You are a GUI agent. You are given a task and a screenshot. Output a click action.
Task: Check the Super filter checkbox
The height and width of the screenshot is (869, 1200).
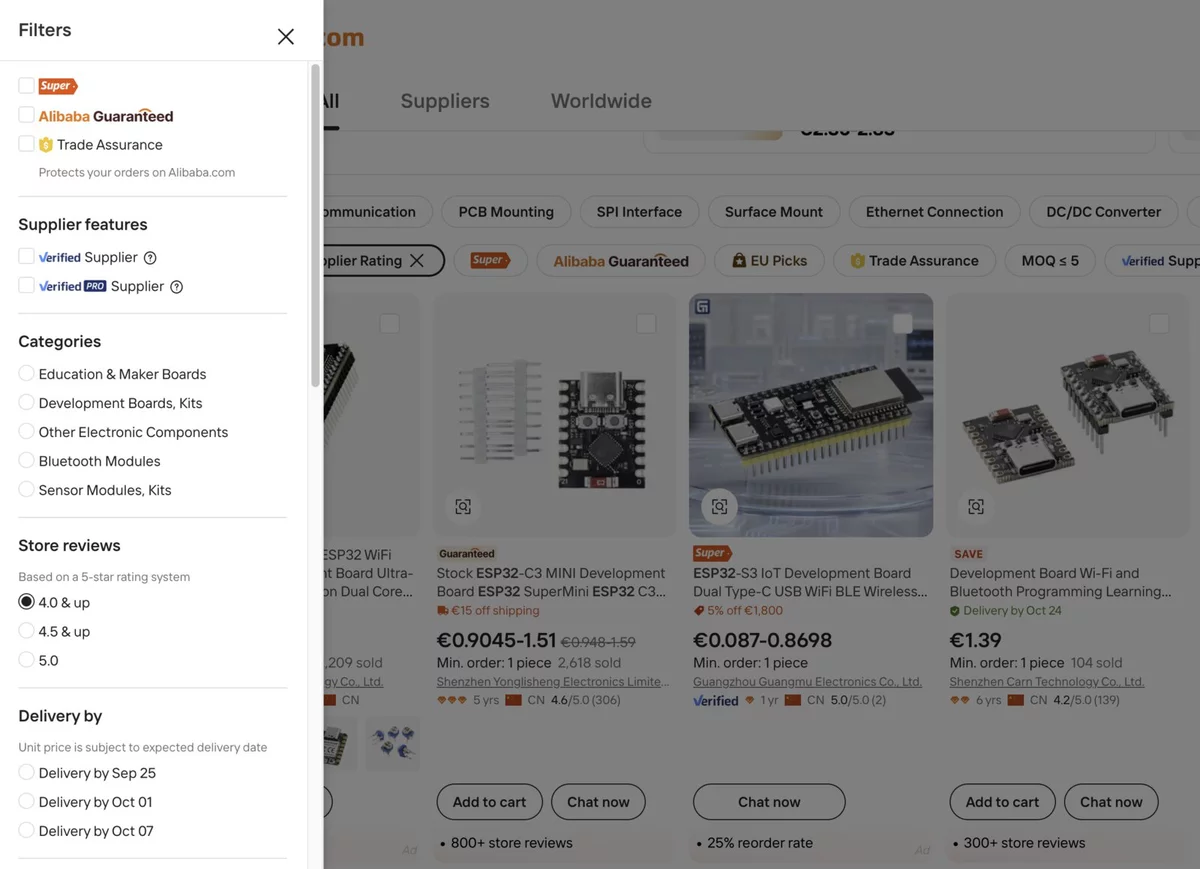(26, 86)
